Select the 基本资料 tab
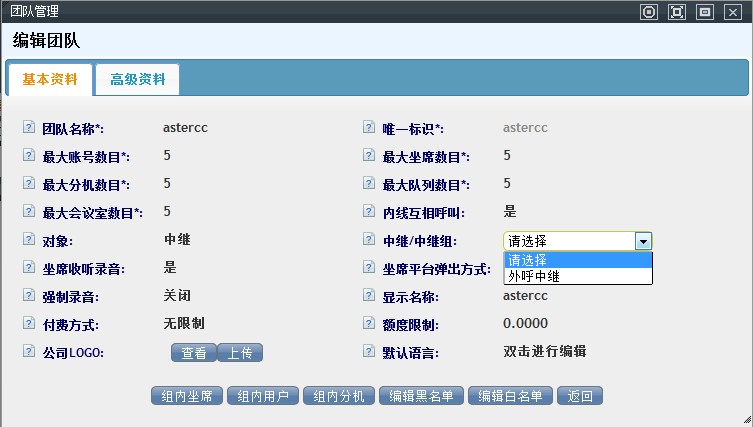Screen dimensions: 753x427 pyautogui.click(x=50, y=79)
